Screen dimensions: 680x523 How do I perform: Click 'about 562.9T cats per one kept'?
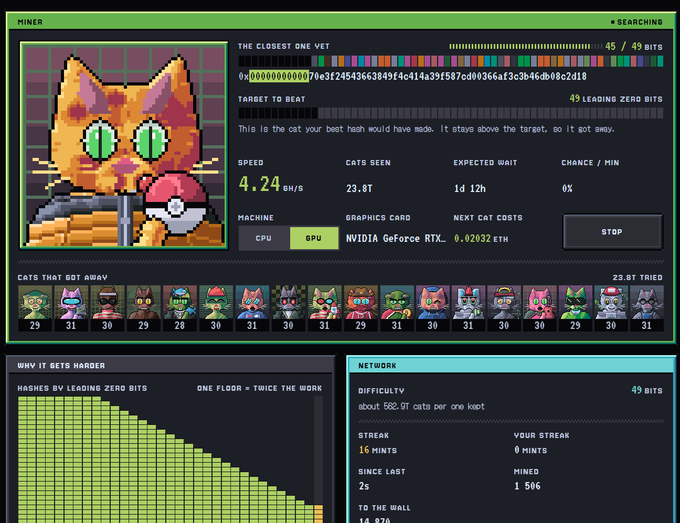[421, 406]
